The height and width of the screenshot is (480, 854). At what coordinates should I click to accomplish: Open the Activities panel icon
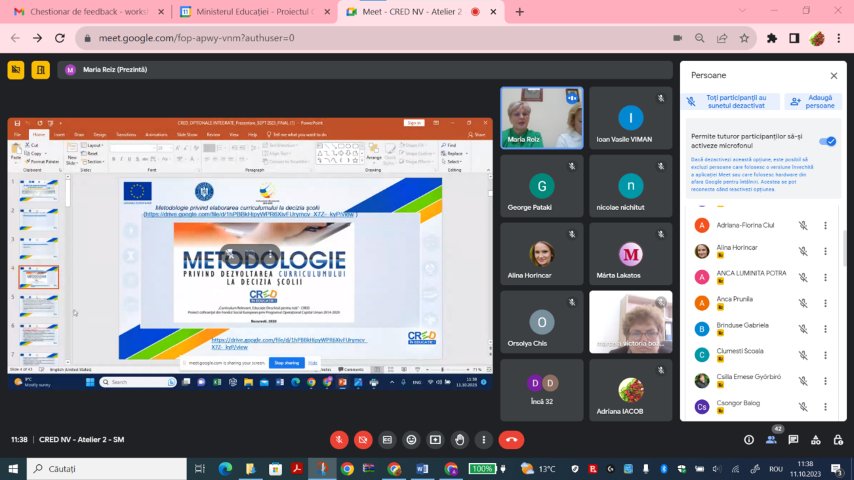[x=817, y=439]
